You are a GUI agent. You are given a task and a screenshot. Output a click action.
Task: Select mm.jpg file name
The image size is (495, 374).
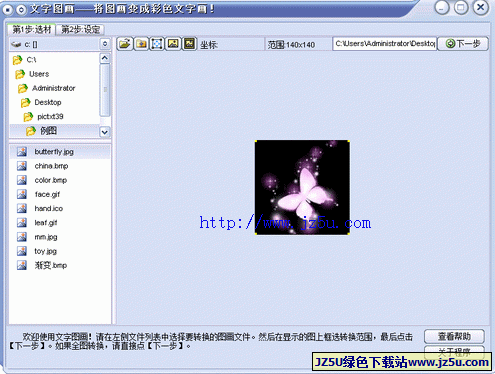coord(46,237)
